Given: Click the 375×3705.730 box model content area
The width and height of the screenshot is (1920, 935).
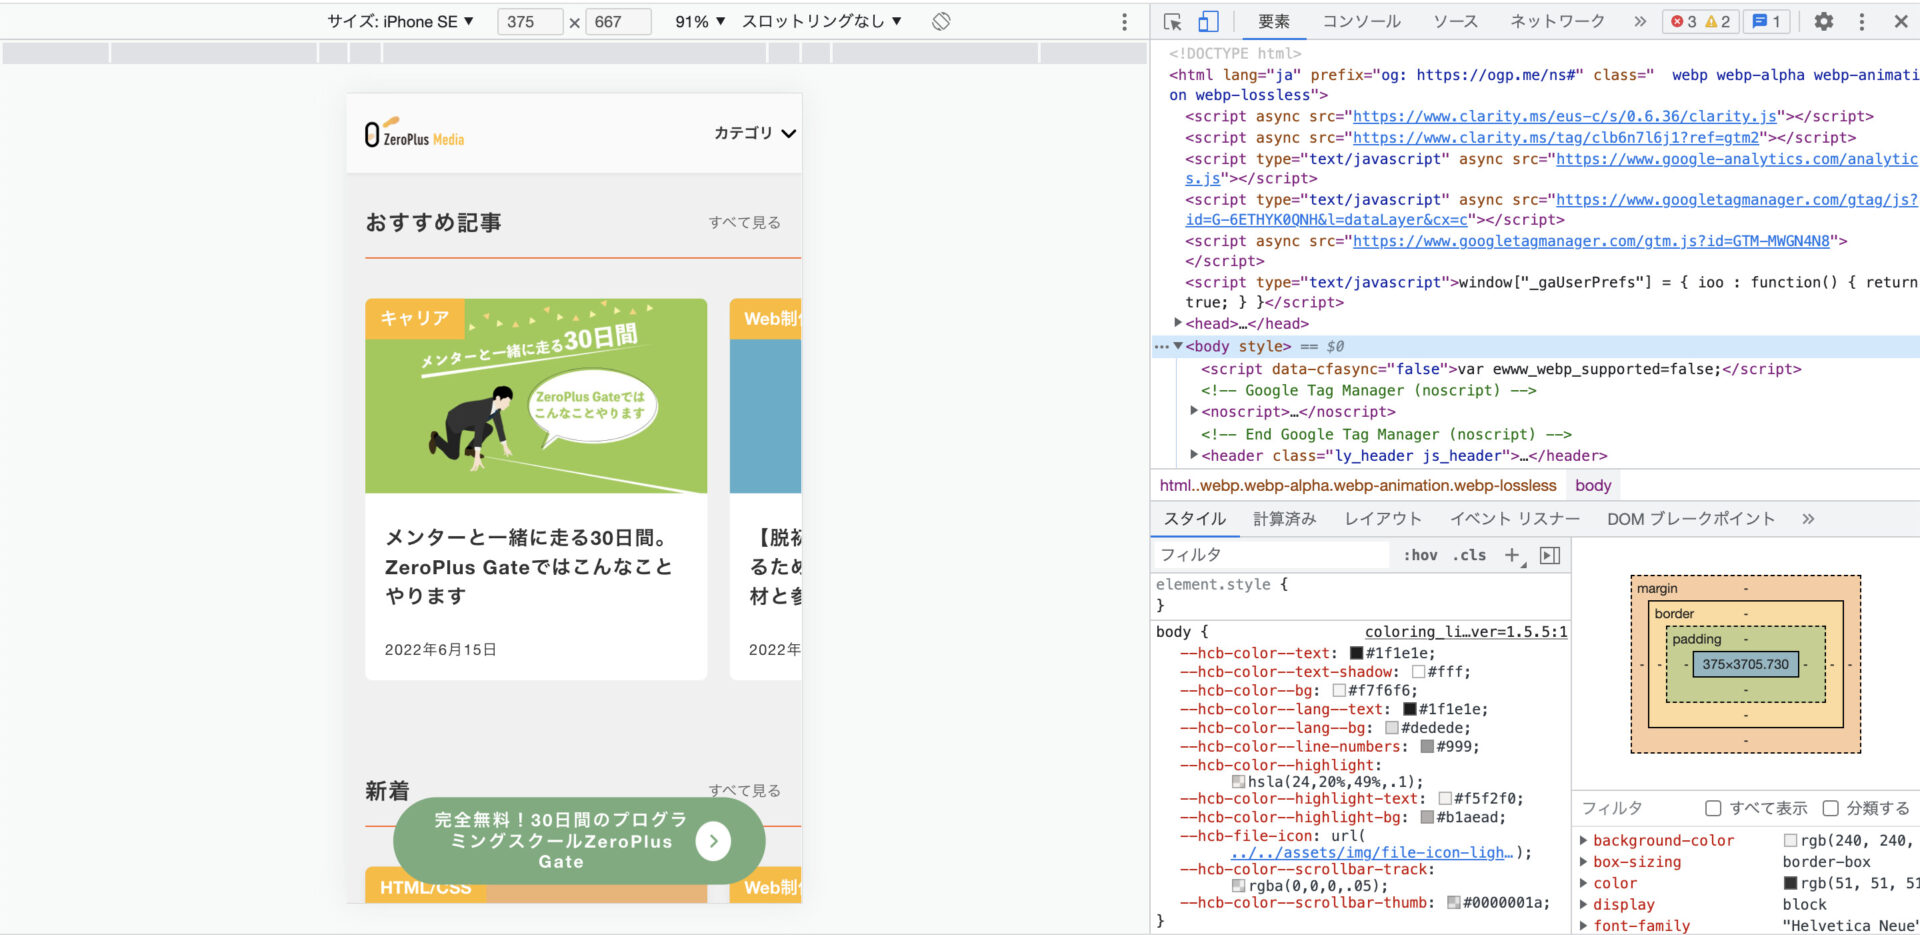Looking at the screenshot, I should pos(1745,664).
